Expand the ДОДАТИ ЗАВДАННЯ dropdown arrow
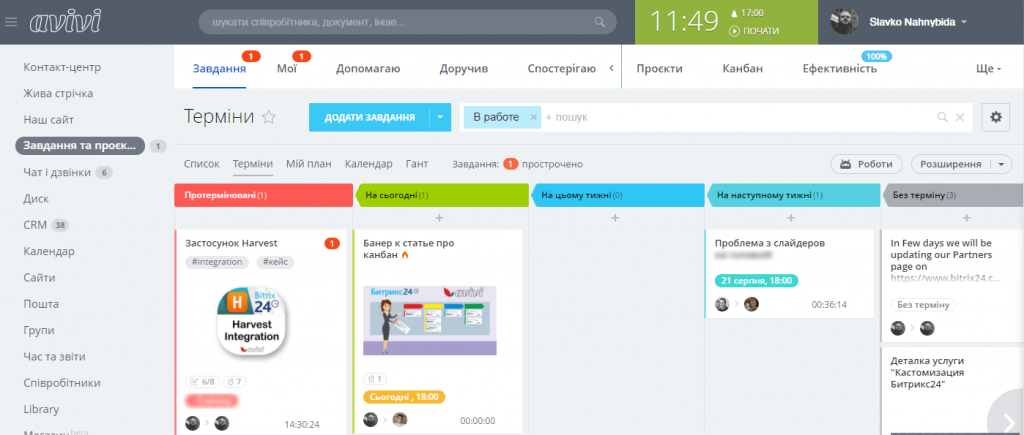Image resolution: width=1024 pixels, height=435 pixels. pos(440,118)
